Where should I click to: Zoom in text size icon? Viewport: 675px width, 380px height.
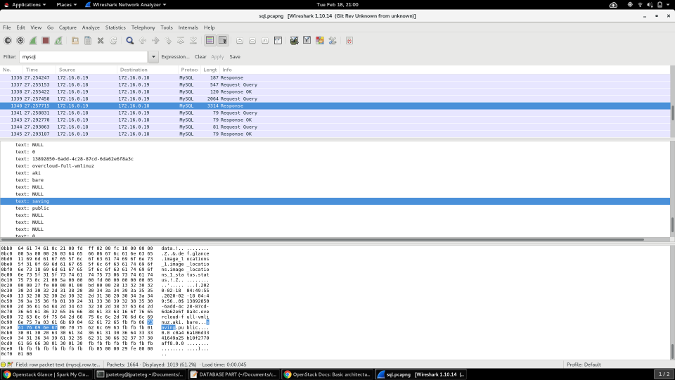(239, 40)
